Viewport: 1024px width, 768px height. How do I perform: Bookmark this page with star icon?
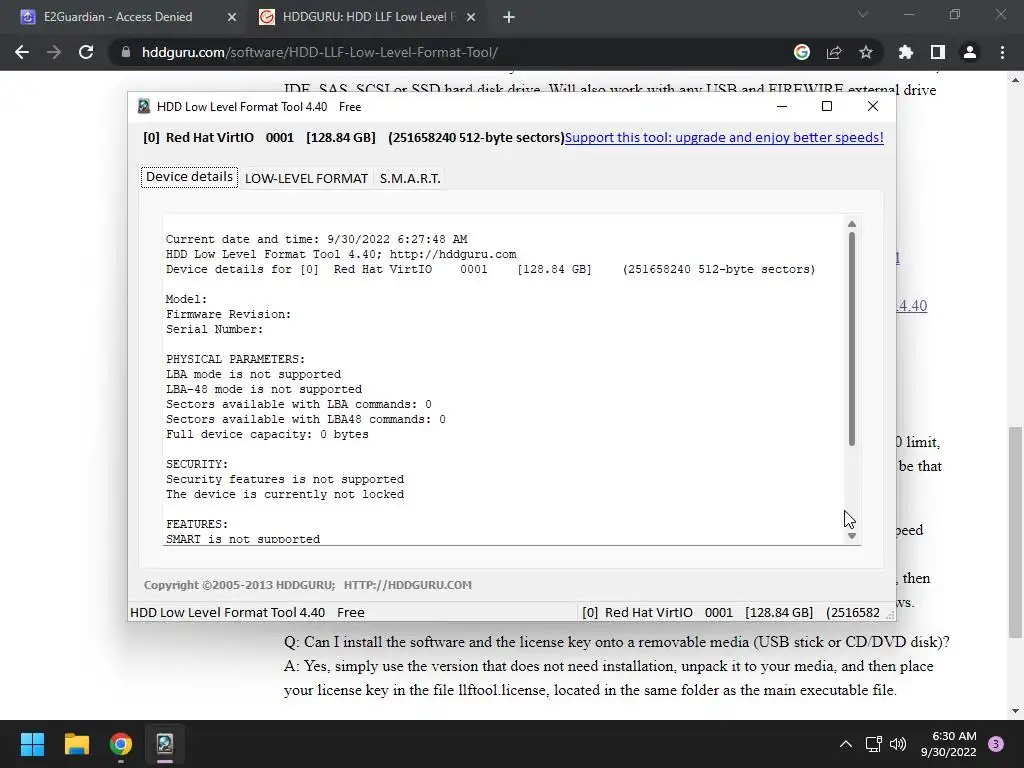tap(866, 52)
